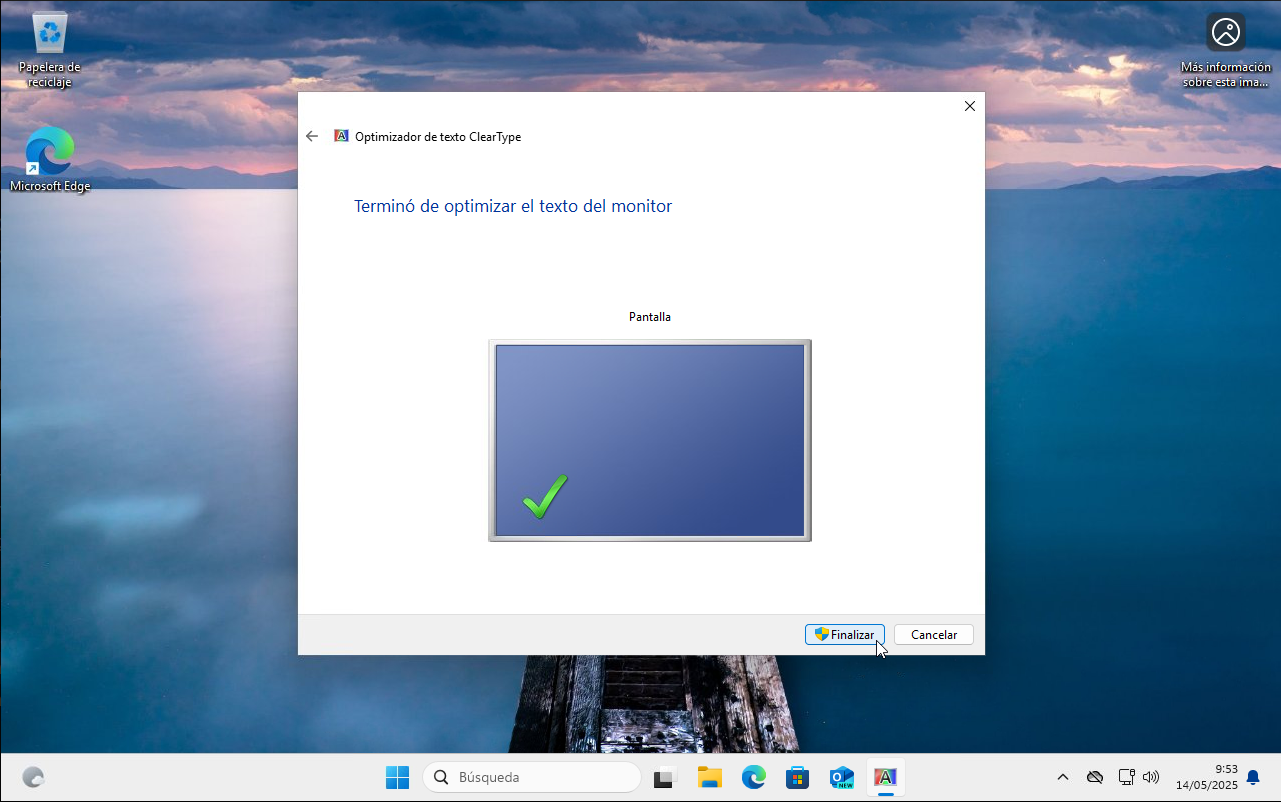Open the clock and date flyout
The image size is (1281, 802).
click(x=1206, y=777)
